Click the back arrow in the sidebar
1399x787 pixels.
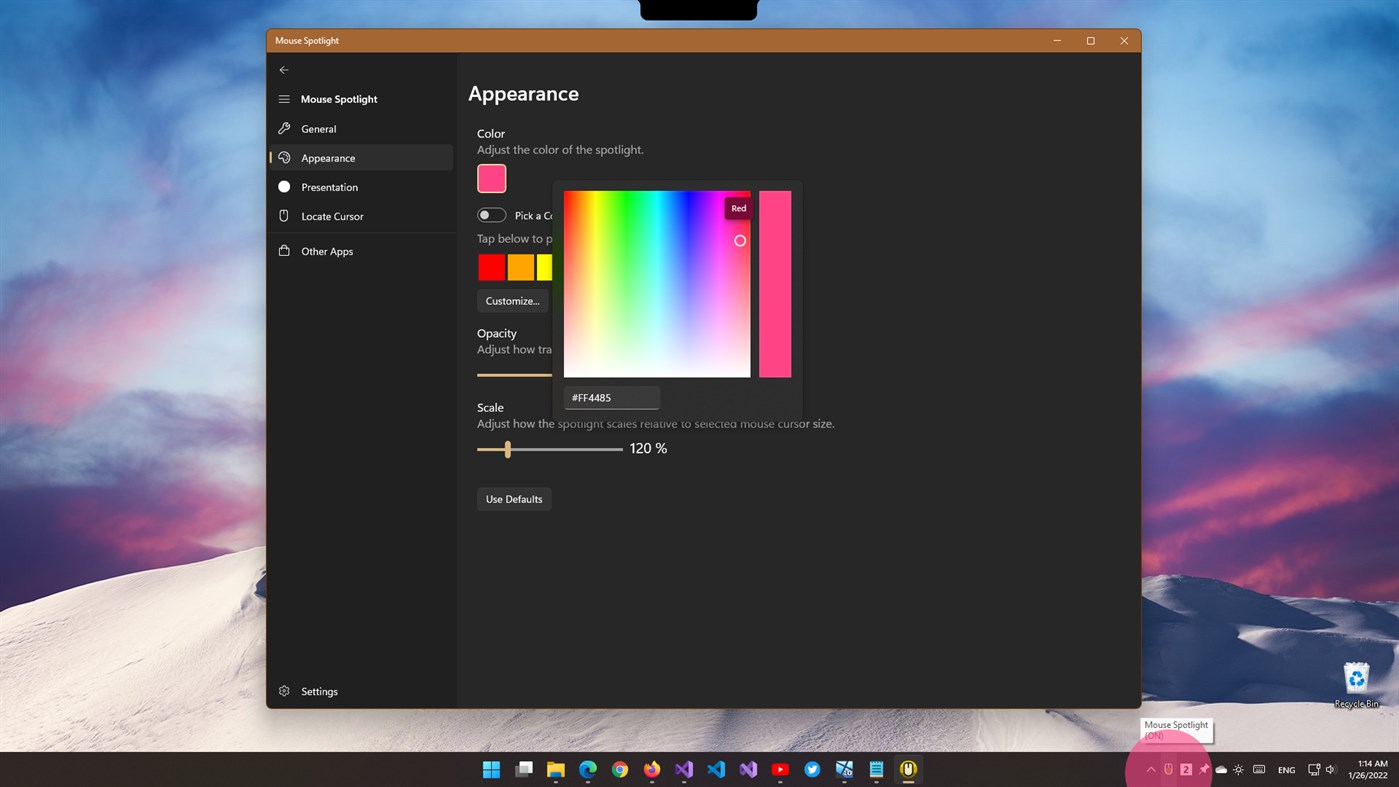(284, 70)
